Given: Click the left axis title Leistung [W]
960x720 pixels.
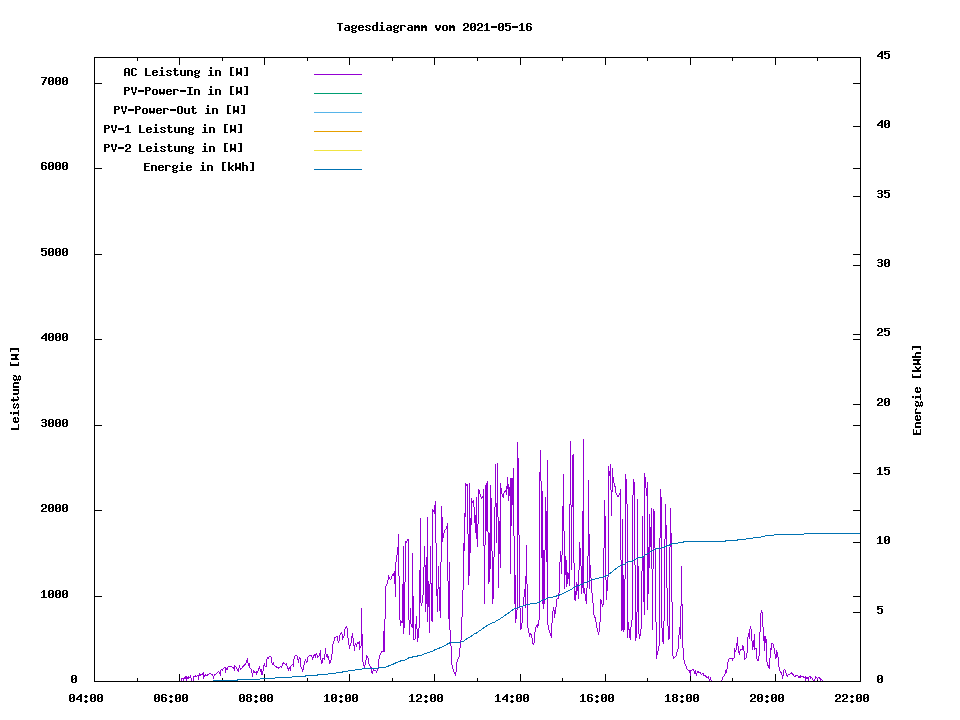Looking at the screenshot, I should pyautogui.click(x=16, y=389).
